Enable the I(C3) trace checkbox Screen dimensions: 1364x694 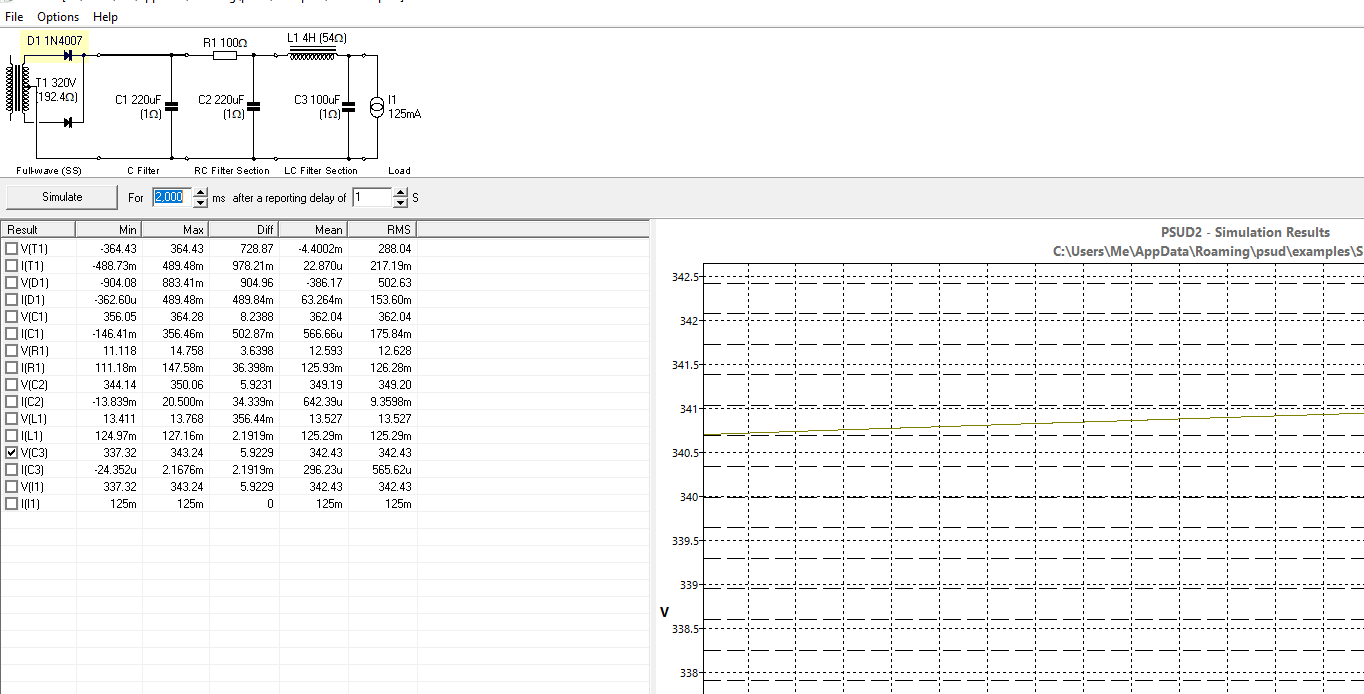click(12, 469)
